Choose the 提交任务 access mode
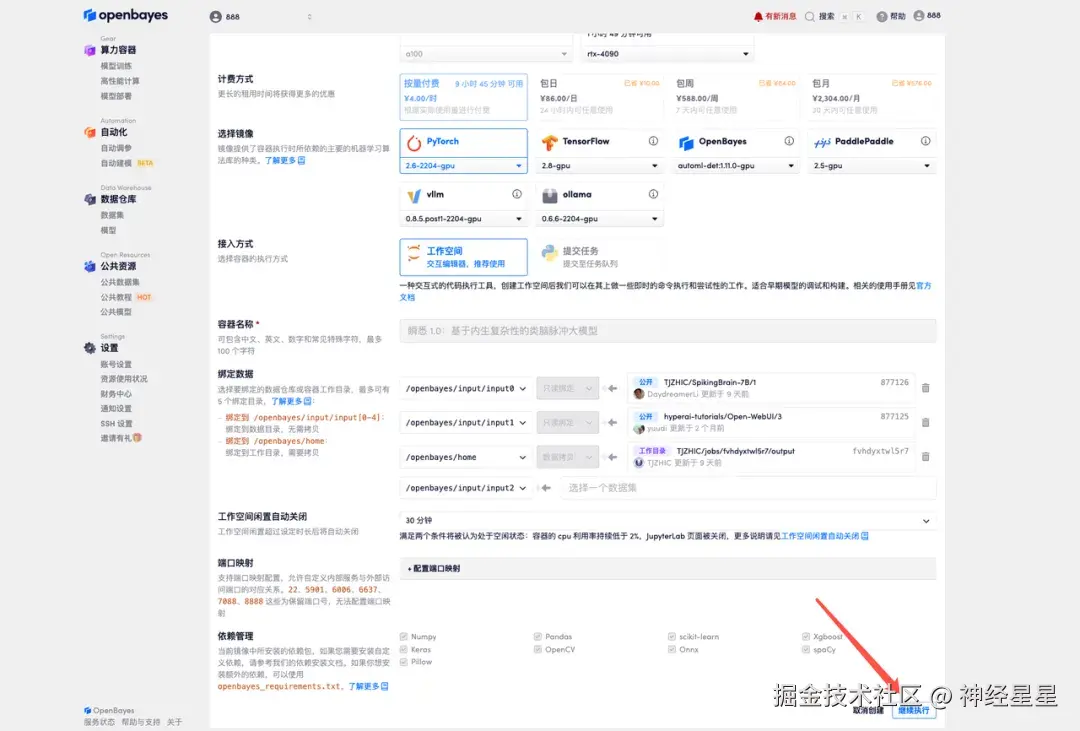The width and height of the screenshot is (1080, 731). (x=599, y=257)
